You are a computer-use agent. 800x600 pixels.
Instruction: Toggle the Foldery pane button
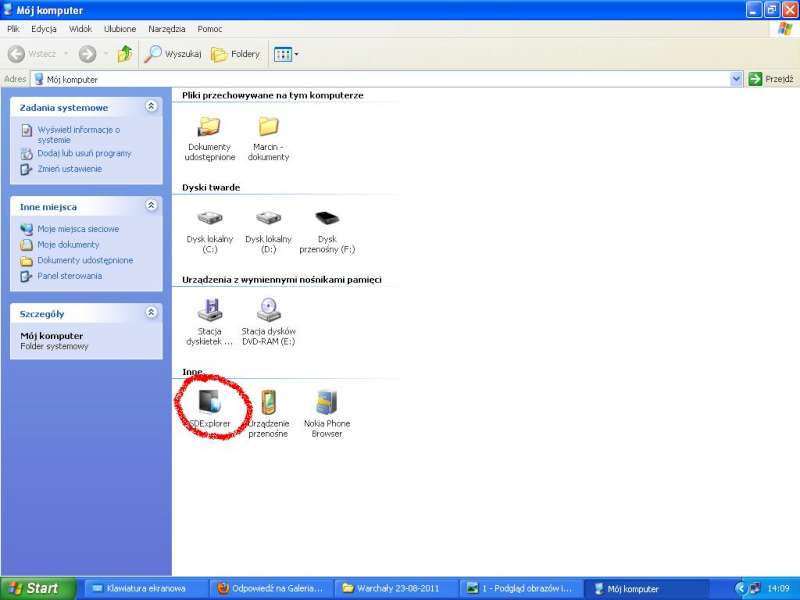[236, 54]
